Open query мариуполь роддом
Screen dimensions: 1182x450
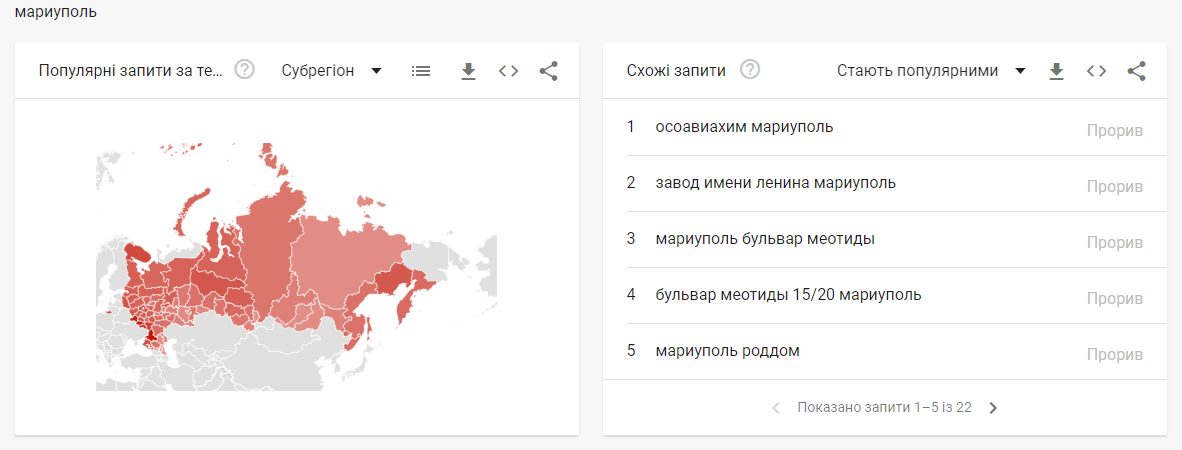coord(886,351)
